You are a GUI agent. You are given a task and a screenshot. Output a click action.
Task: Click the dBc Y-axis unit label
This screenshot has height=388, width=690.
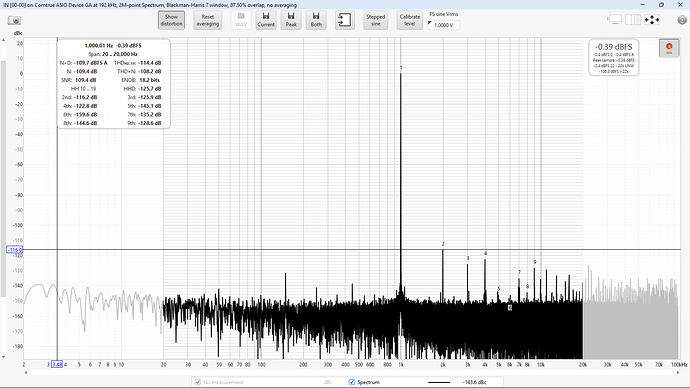click(x=18, y=33)
